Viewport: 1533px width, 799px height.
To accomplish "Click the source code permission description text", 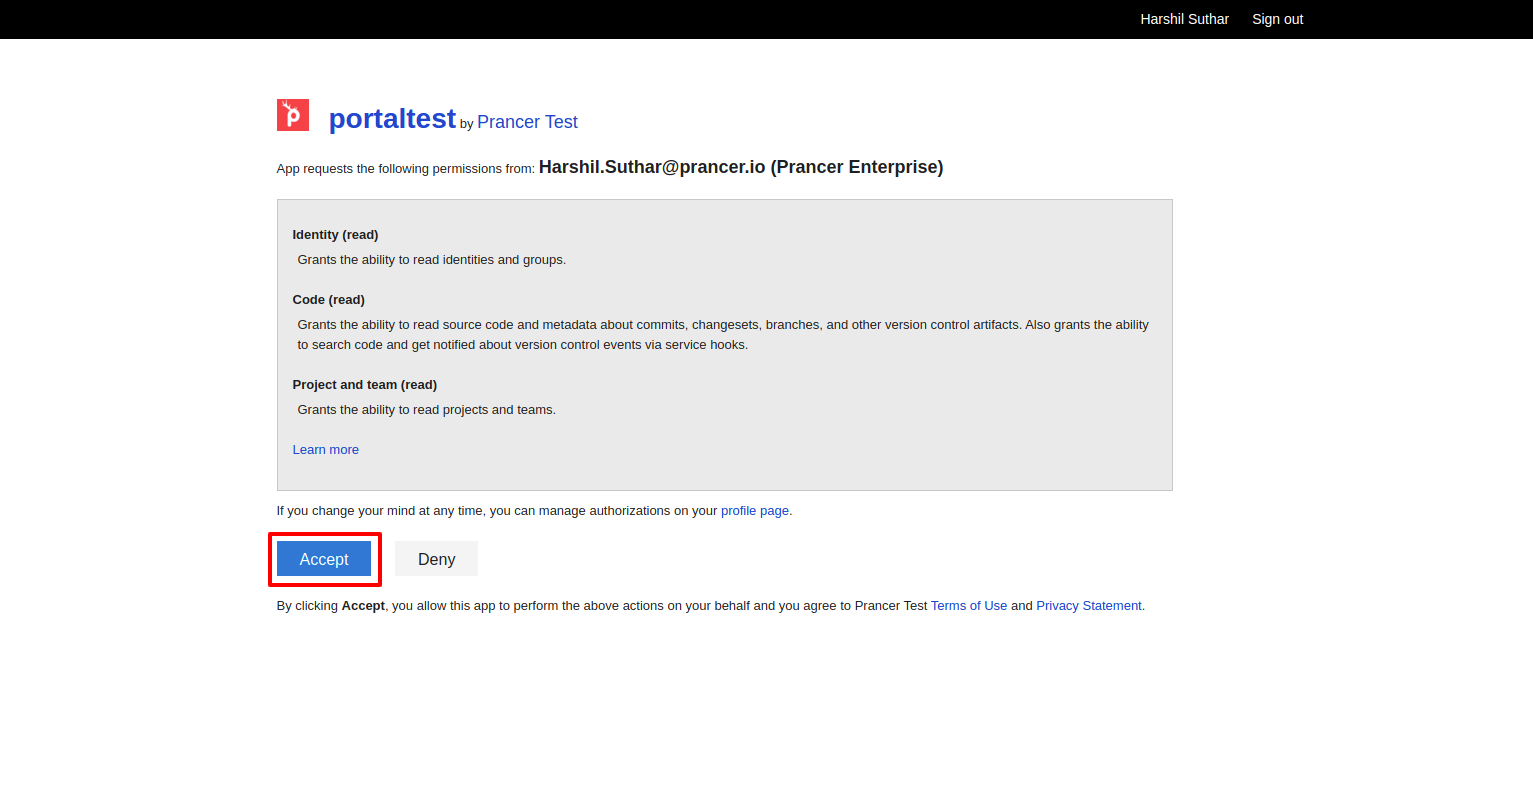I will (x=723, y=335).
